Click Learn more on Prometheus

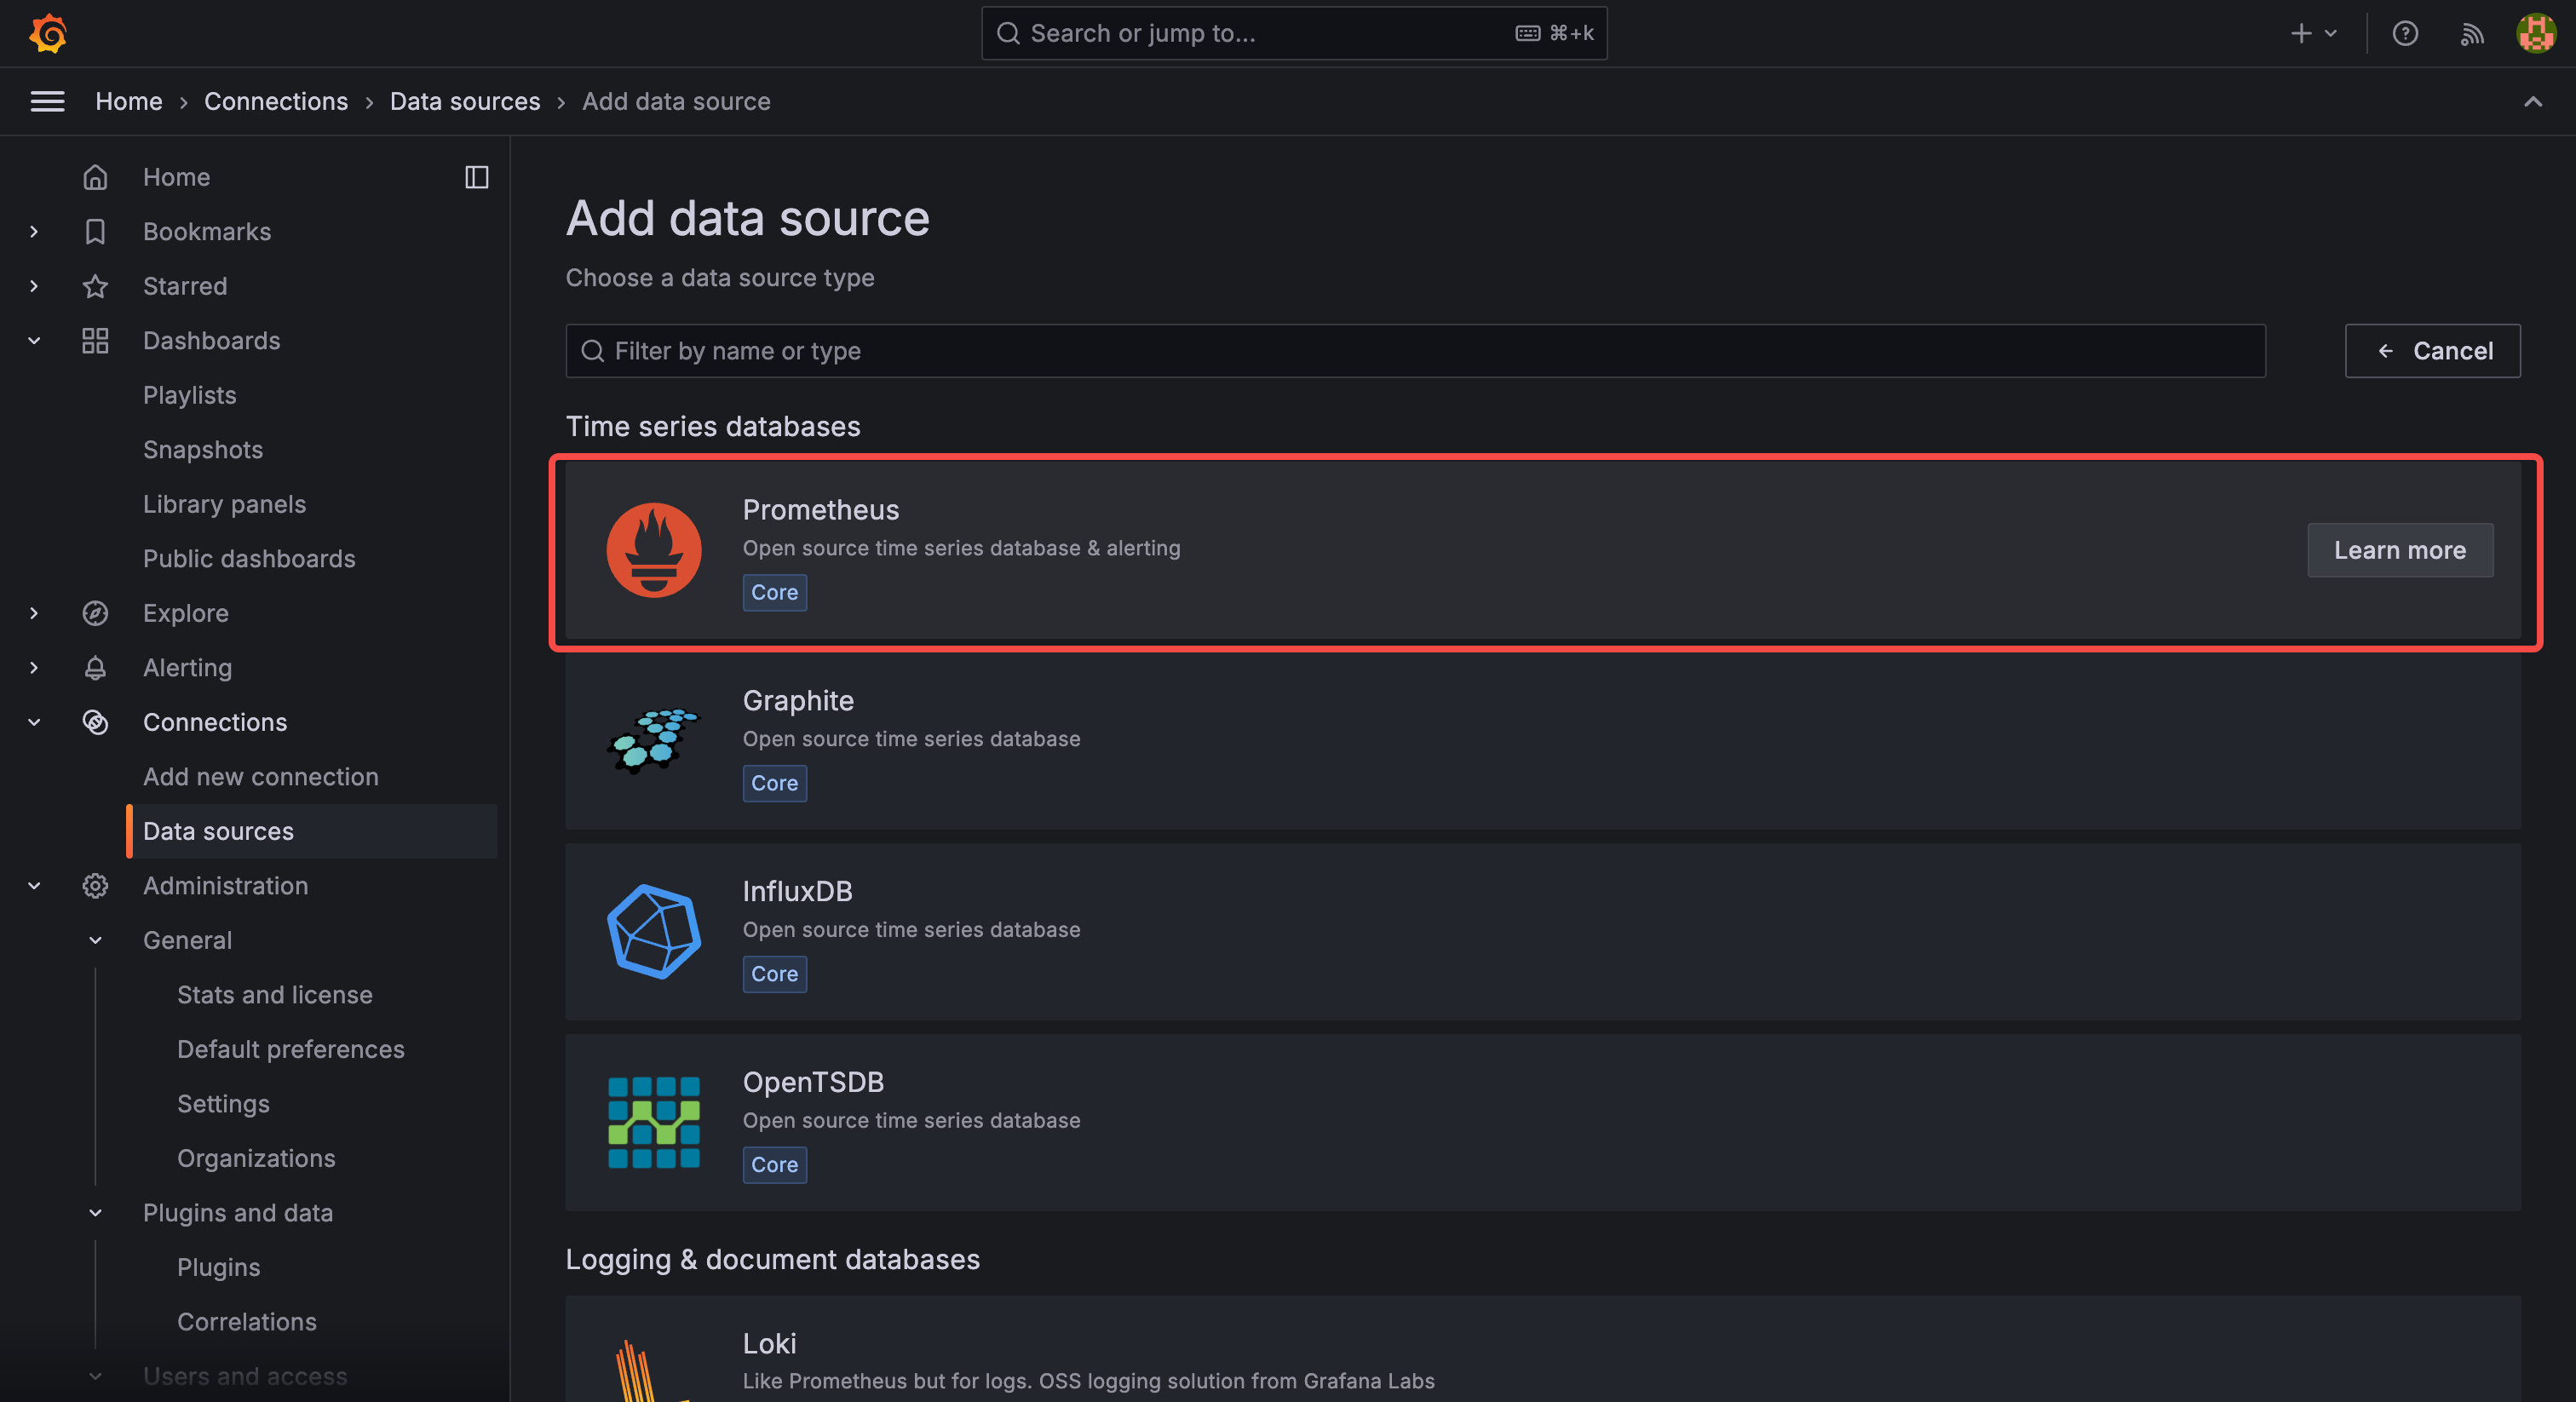click(x=2399, y=550)
